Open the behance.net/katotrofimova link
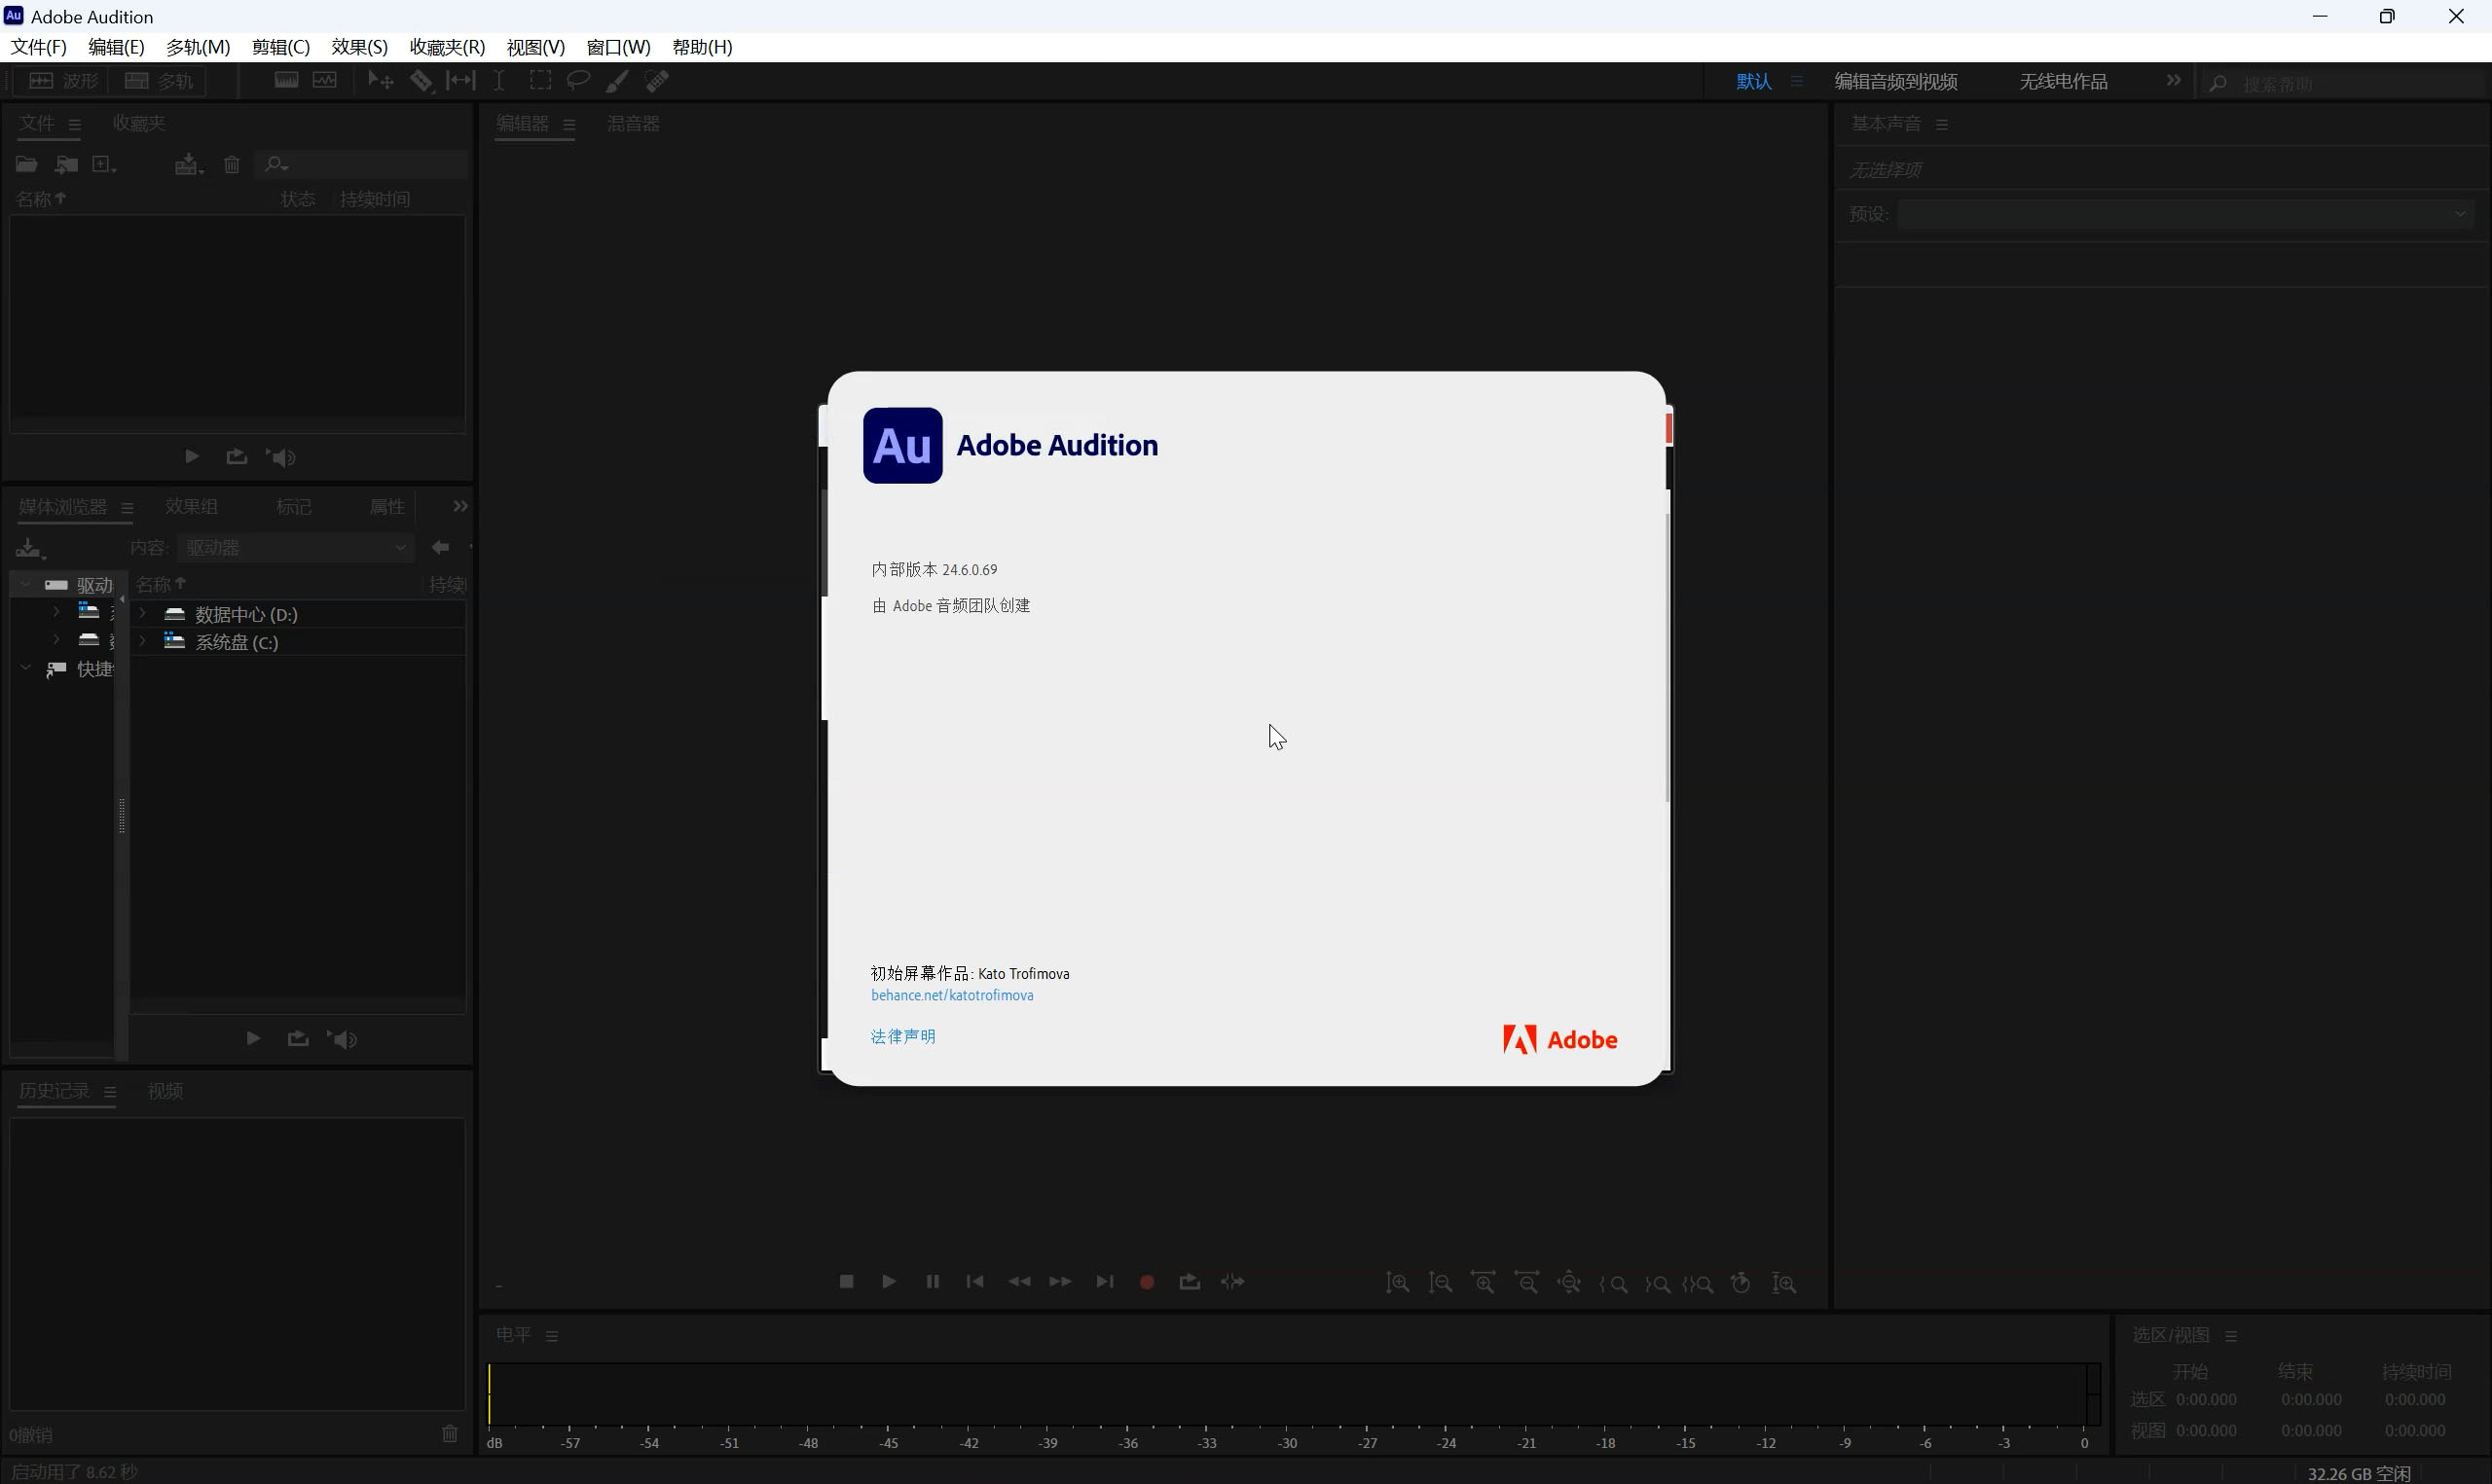Image resolution: width=2492 pixels, height=1484 pixels. point(952,996)
